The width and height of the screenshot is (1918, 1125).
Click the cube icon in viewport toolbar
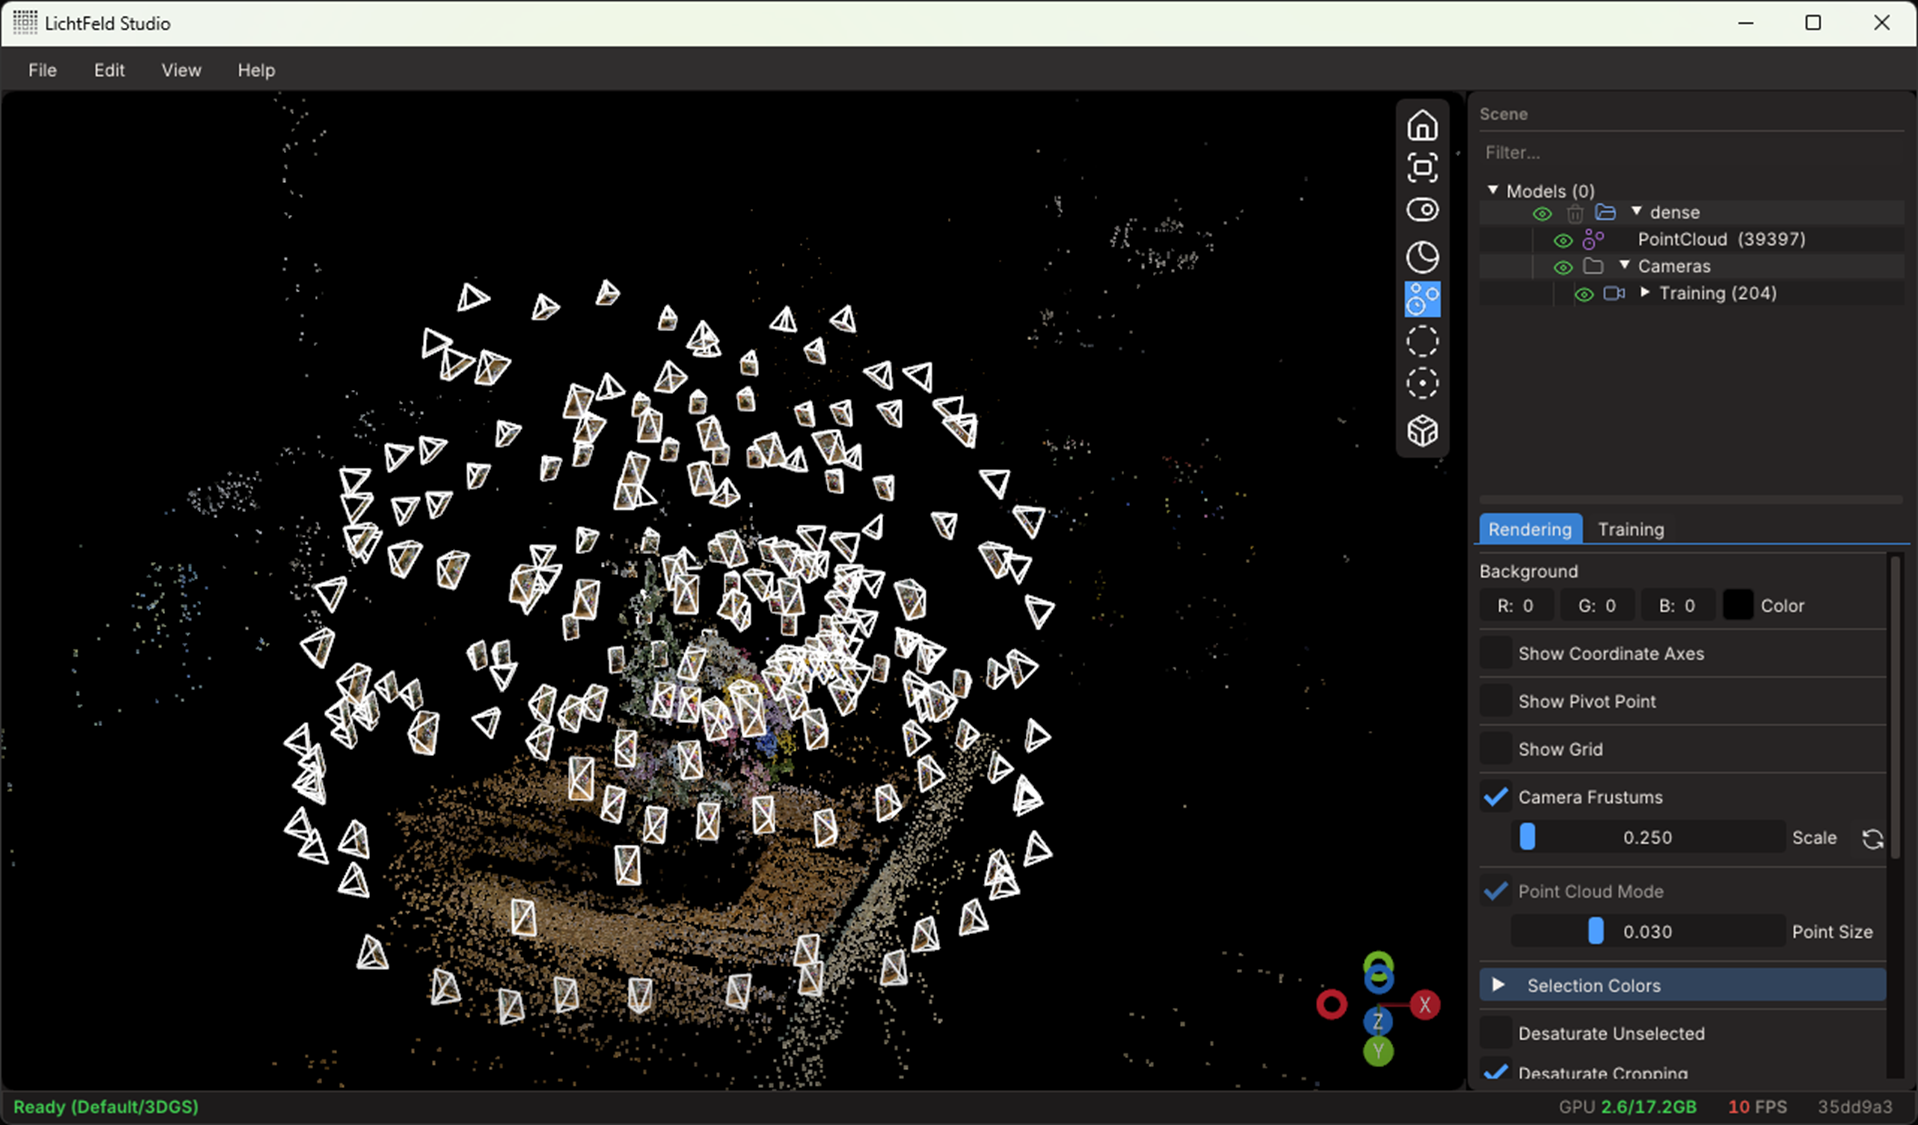[x=1422, y=431]
